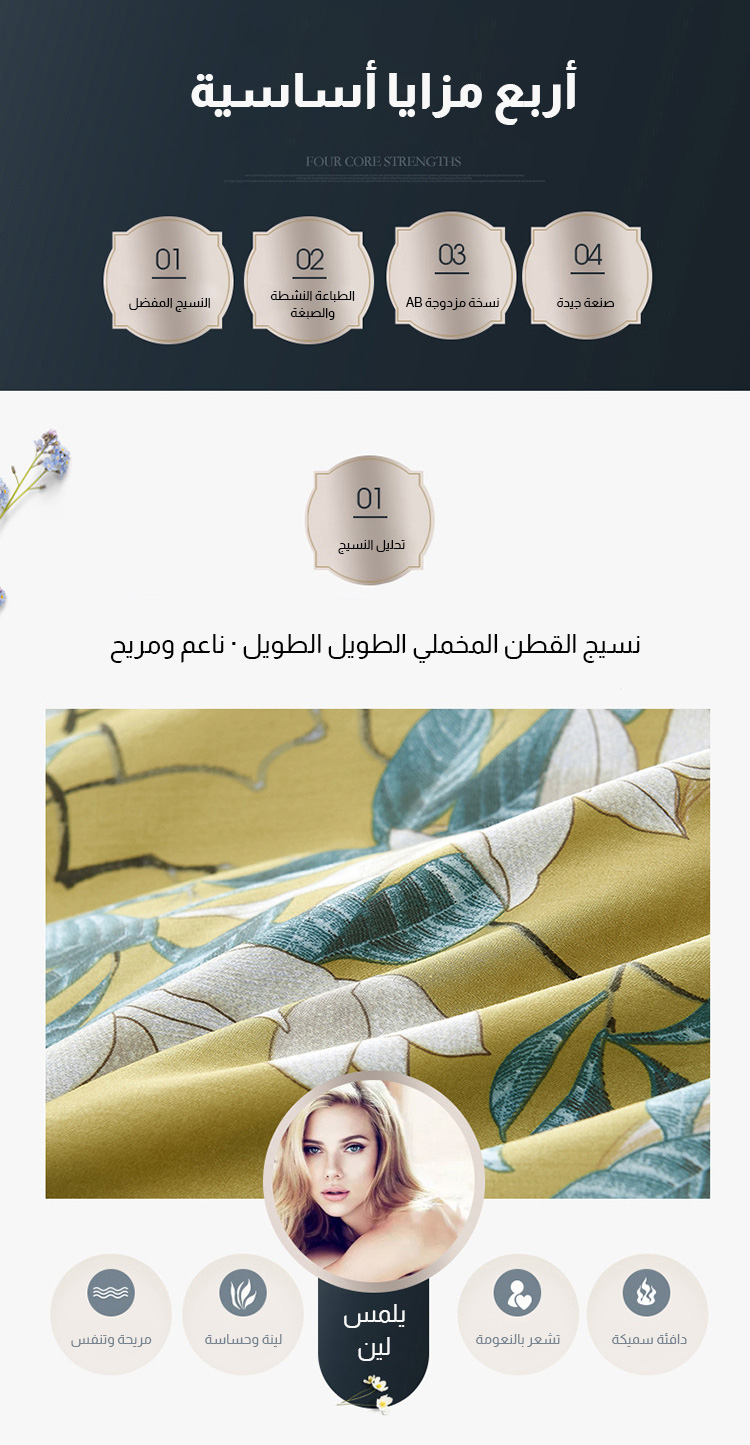Open the 01 تحليل النسيج section badge
The image size is (750, 1445).
click(x=370, y=520)
